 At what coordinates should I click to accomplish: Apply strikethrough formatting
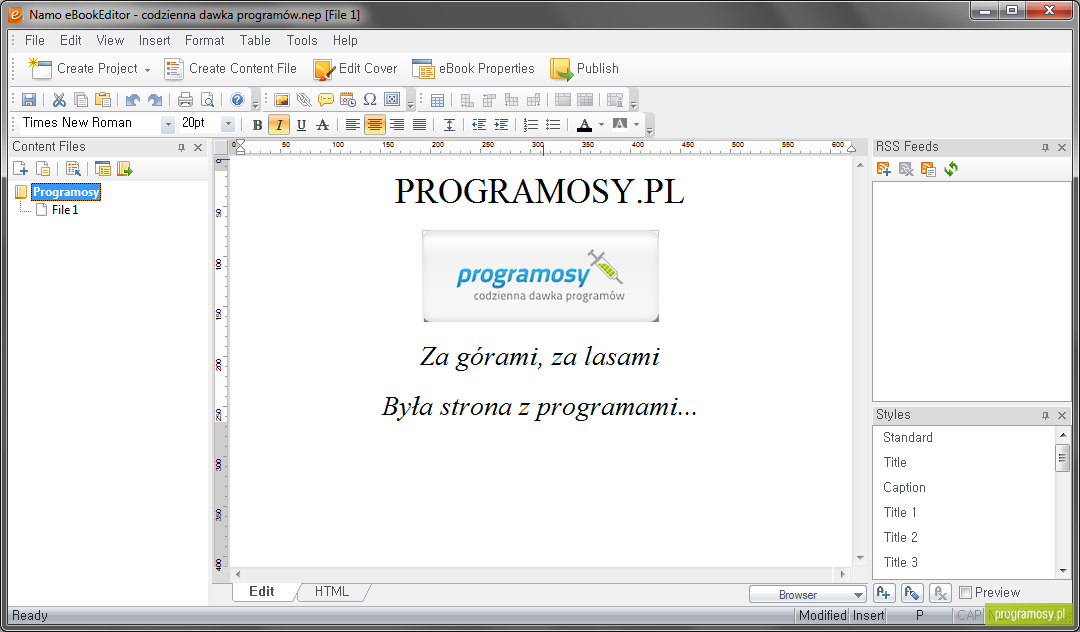pos(322,125)
